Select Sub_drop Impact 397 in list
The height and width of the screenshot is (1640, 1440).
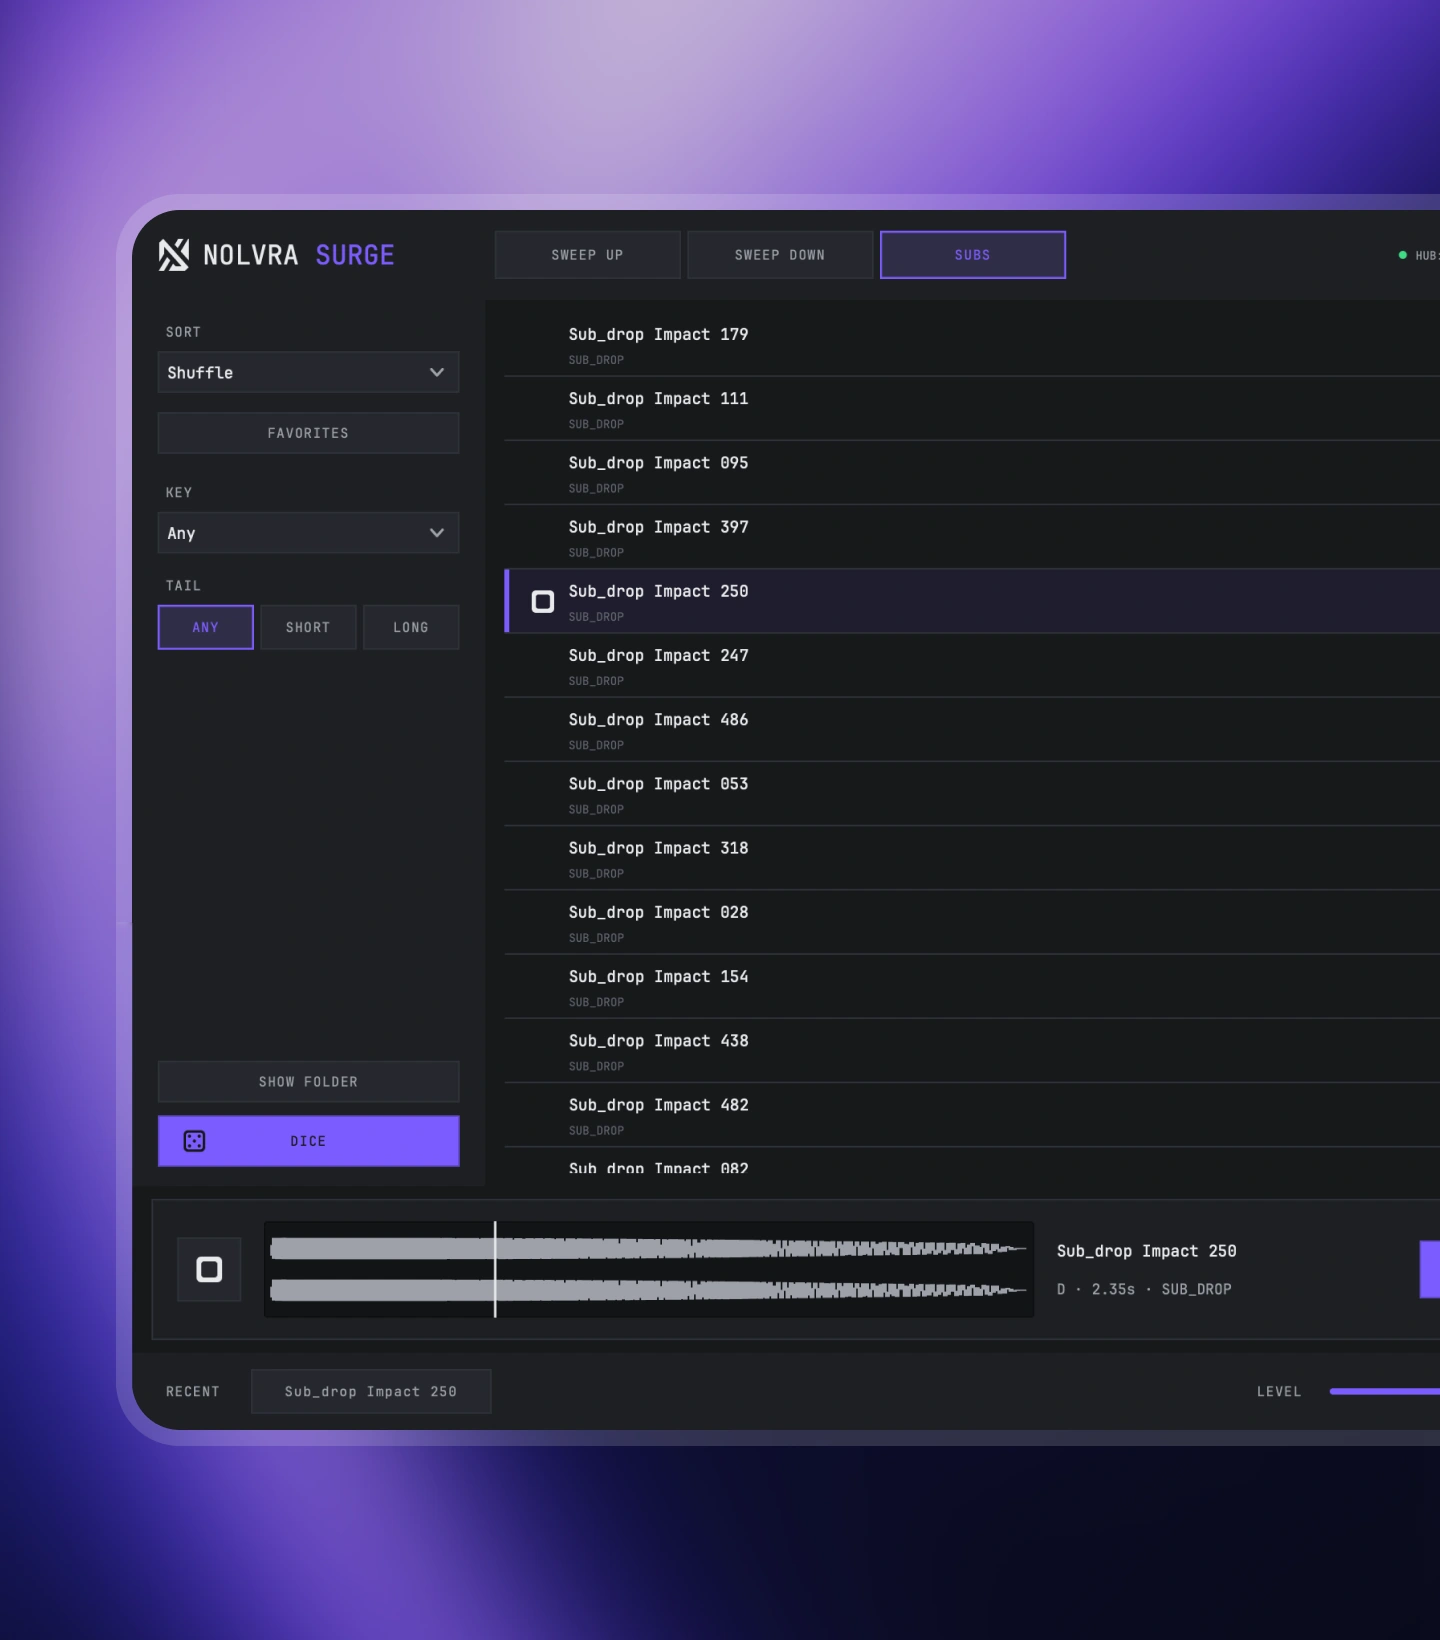point(972,537)
